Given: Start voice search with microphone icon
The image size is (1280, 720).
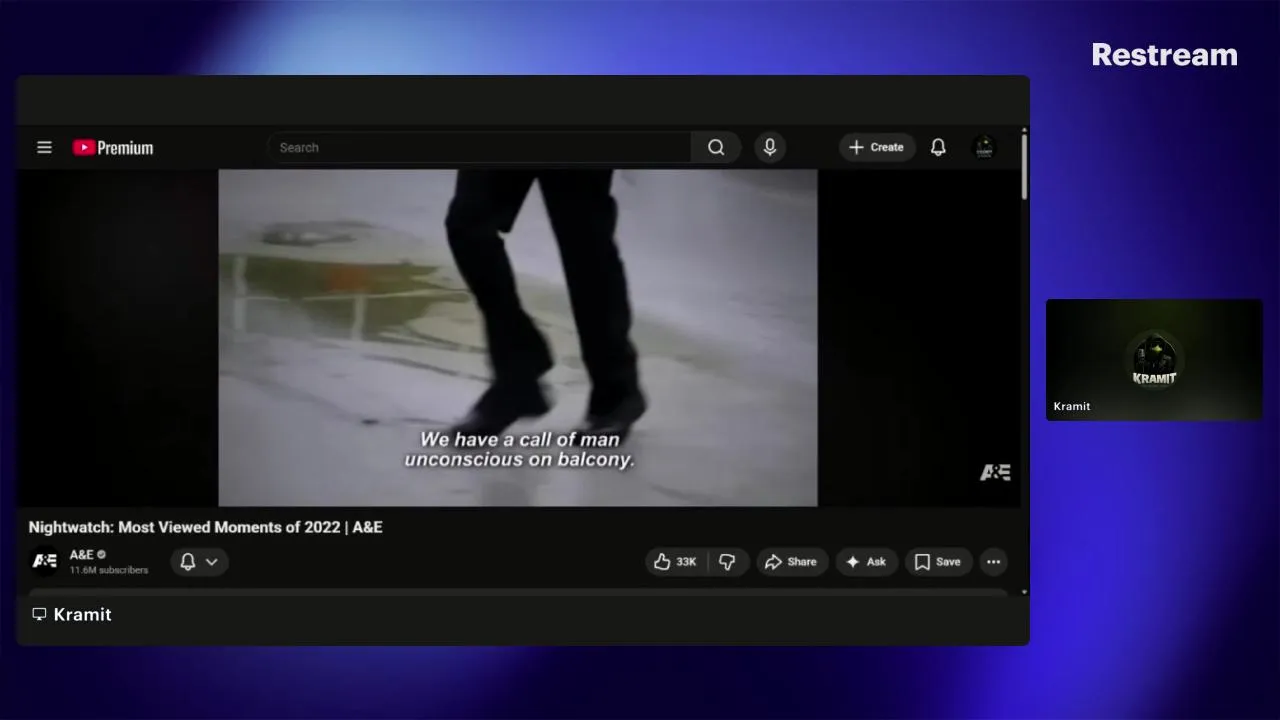Looking at the screenshot, I should (x=770, y=147).
